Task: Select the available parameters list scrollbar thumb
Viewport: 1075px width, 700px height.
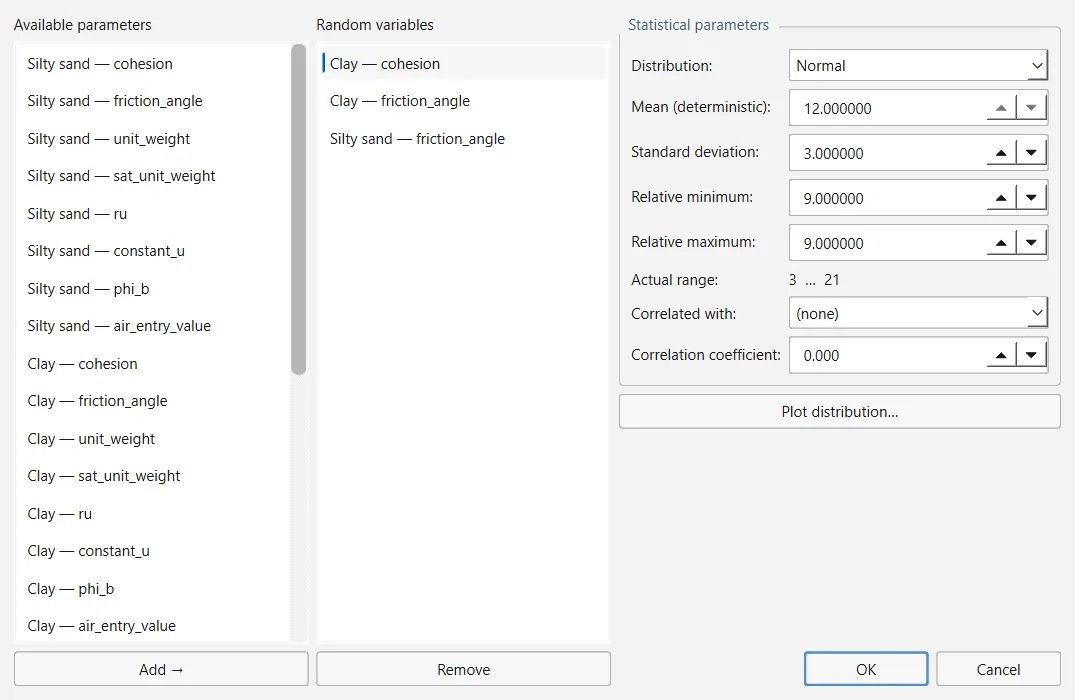Action: (x=298, y=209)
